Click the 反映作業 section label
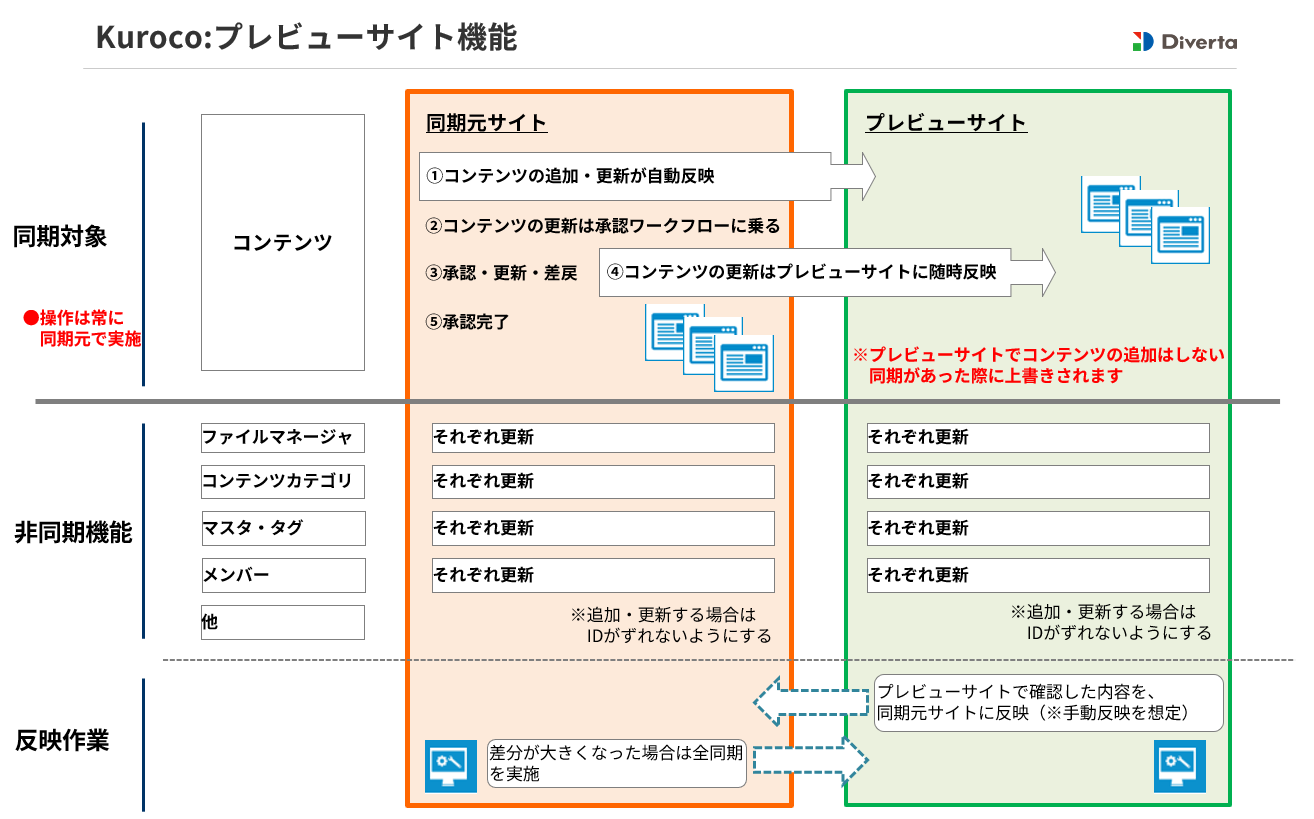Image resolution: width=1314 pixels, height=819 pixels. coord(62,741)
